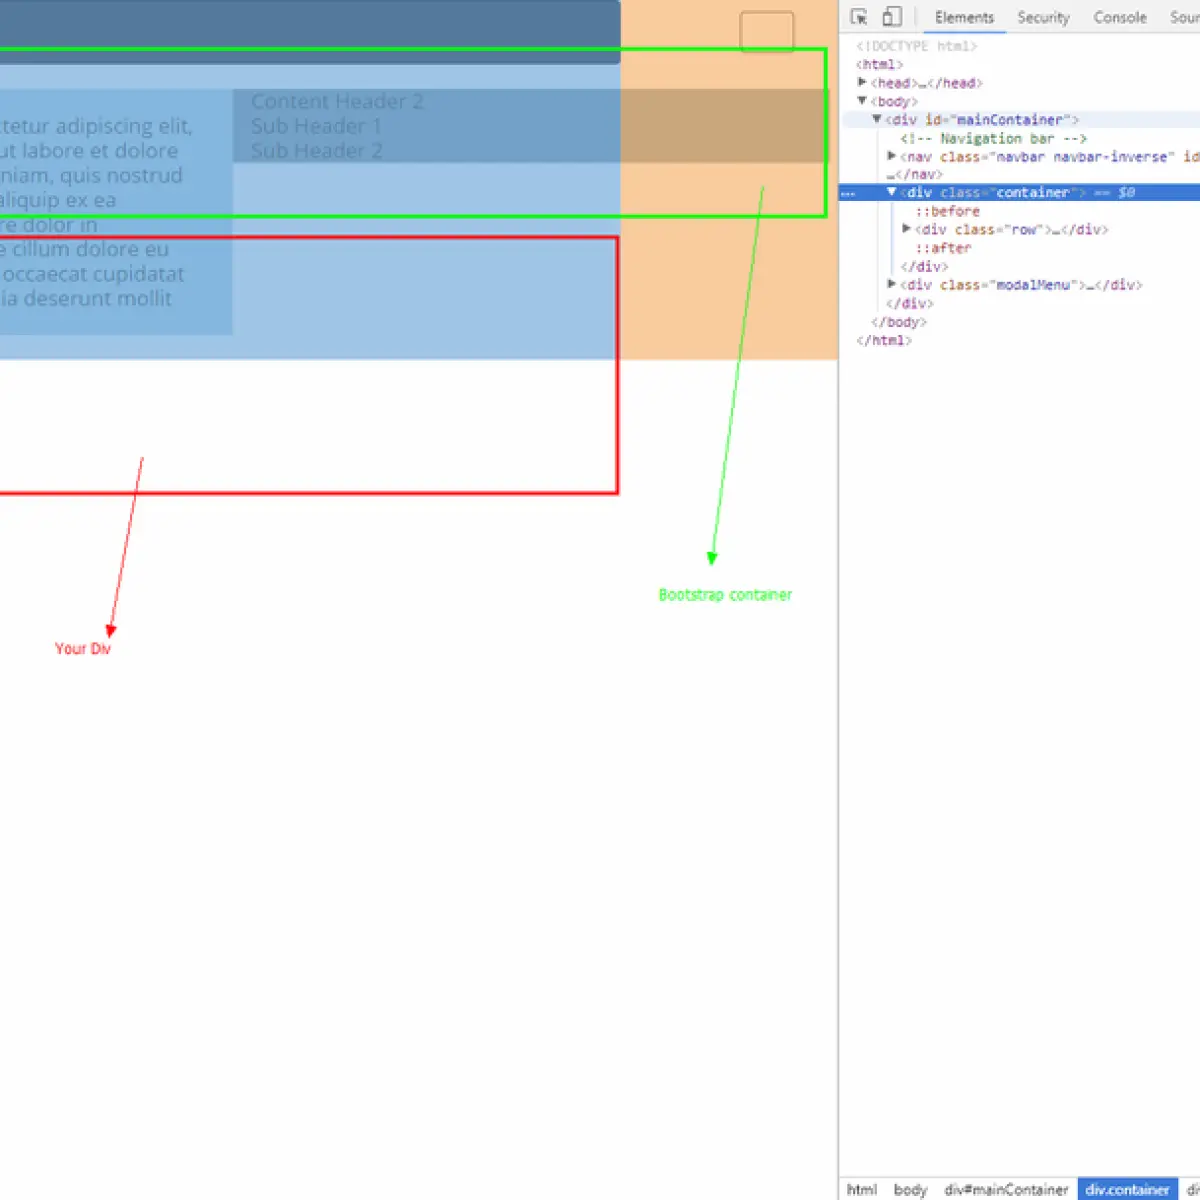Expand the div modalMenu node

tap(892, 284)
